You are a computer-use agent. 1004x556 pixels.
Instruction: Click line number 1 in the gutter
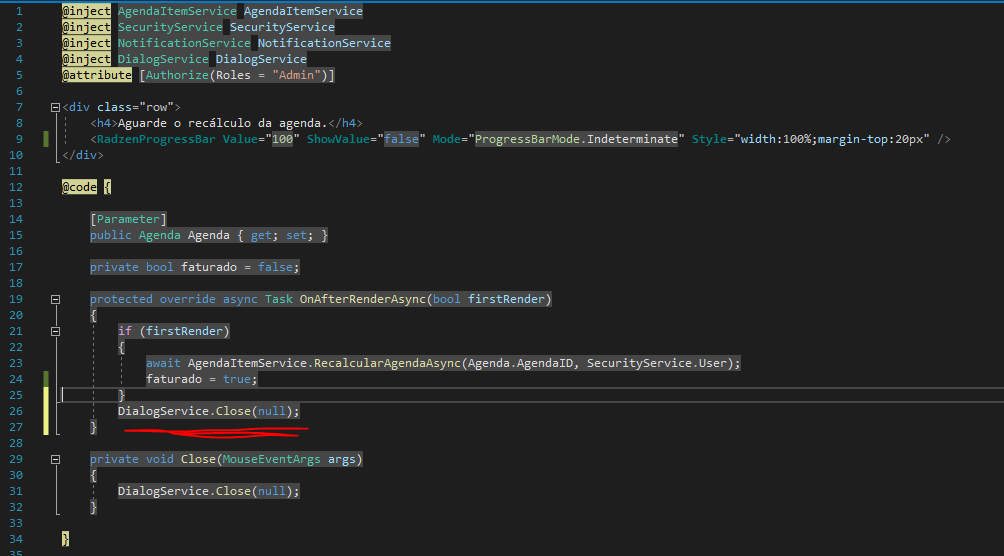tap(19, 11)
